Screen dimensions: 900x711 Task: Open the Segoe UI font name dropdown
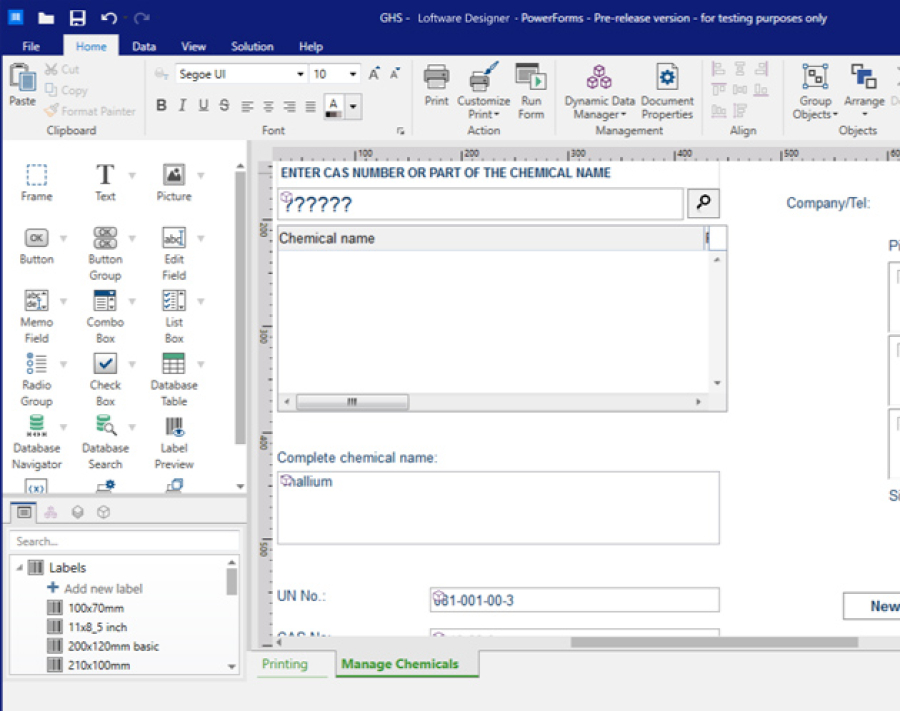point(300,75)
